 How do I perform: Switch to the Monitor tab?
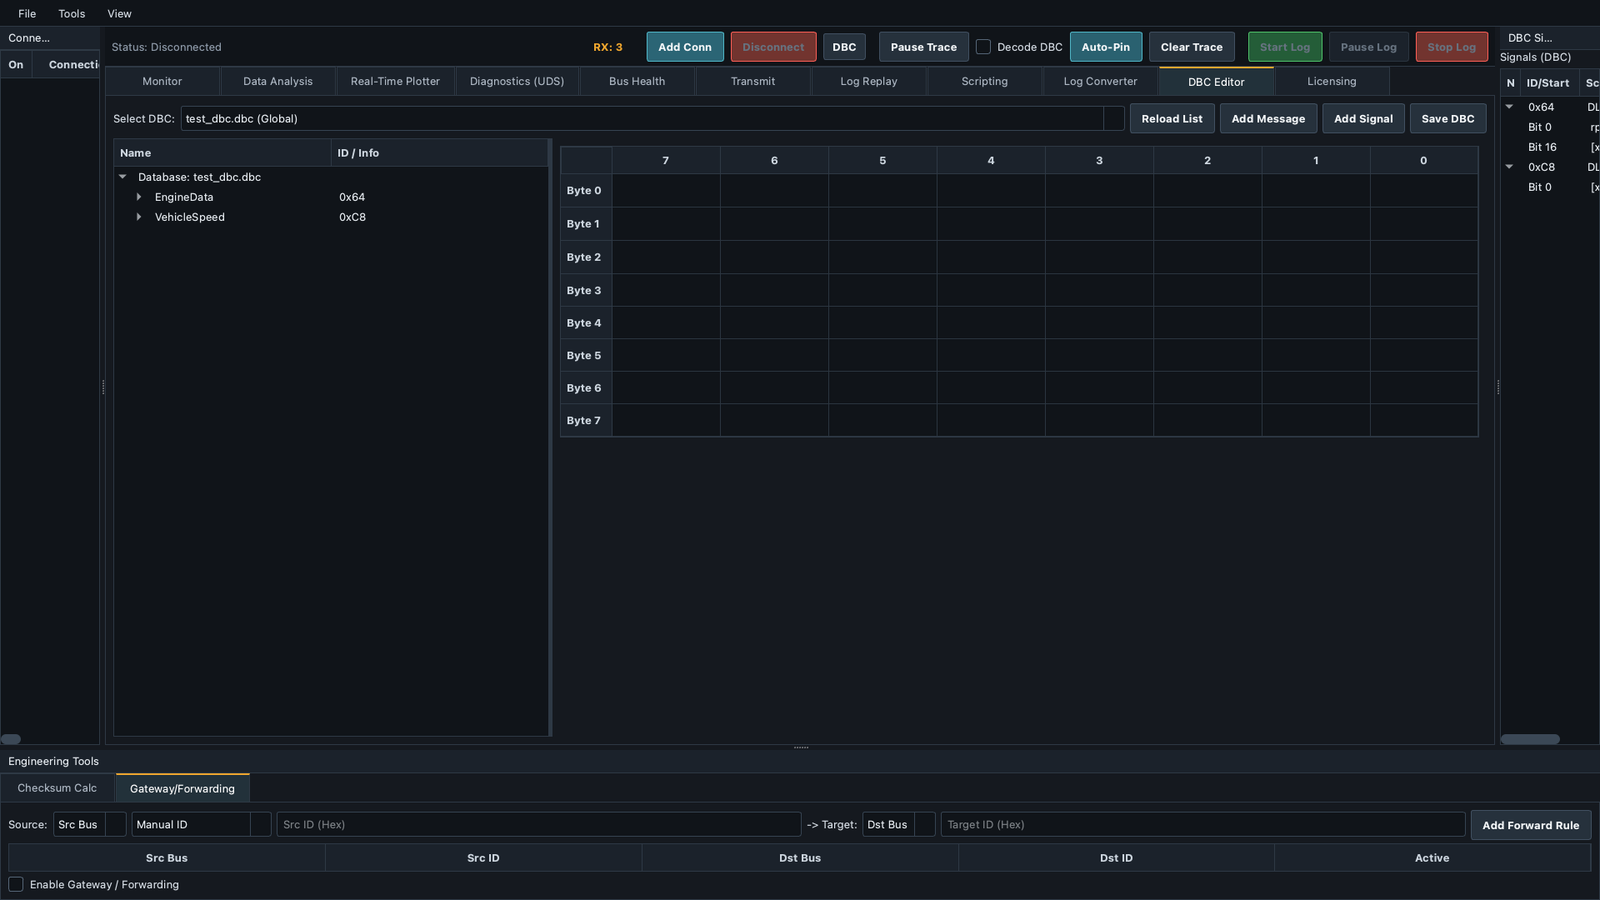pyautogui.click(x=162, y=81)
